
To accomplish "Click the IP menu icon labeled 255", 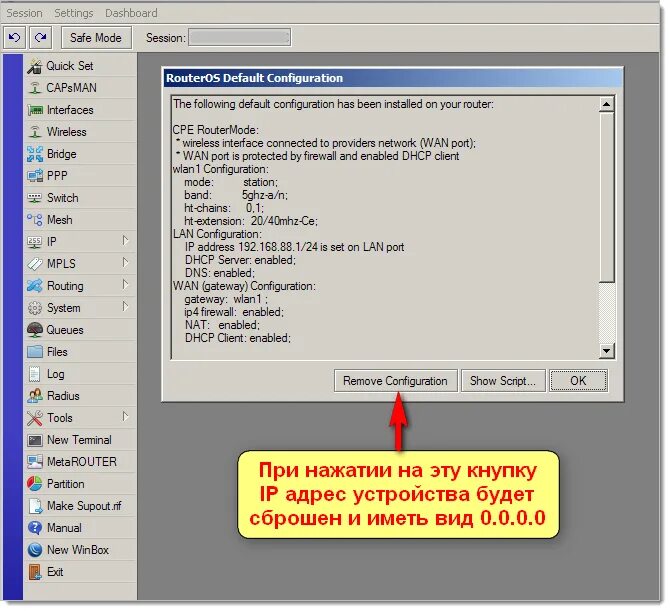I will coord(35,242).
